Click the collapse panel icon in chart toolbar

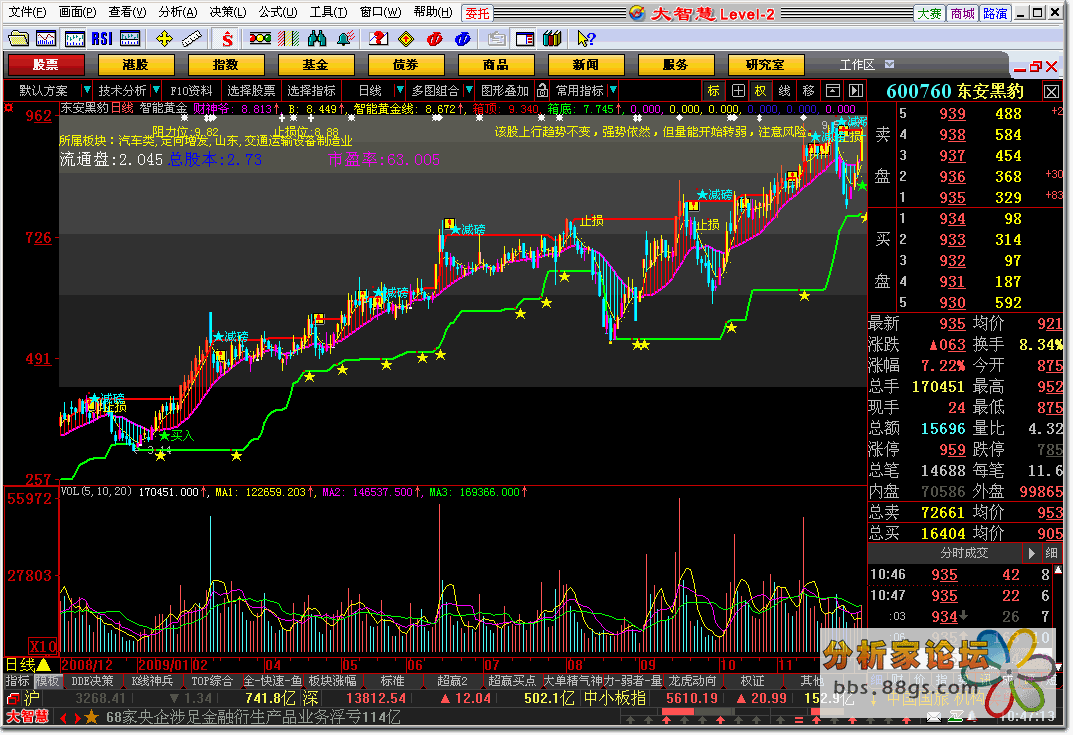pos(833,90)
